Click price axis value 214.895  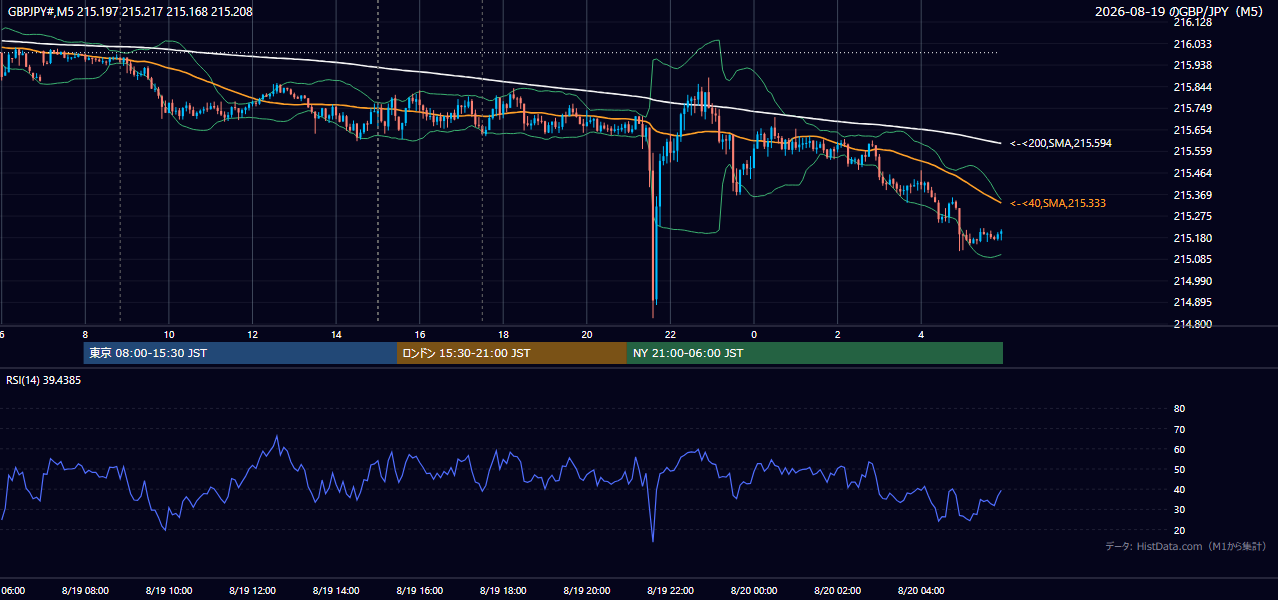pos(1192,302)
